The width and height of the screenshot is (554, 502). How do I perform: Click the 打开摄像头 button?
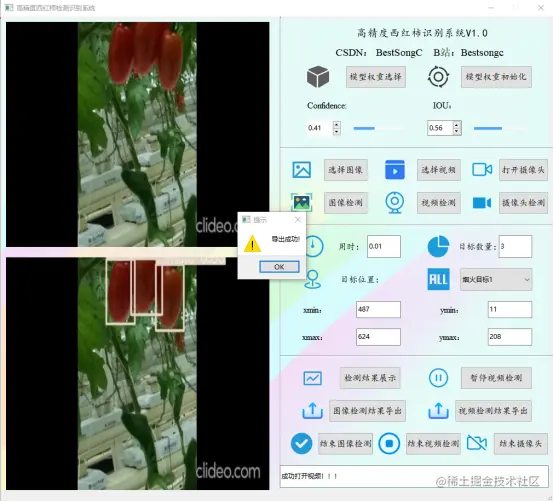coord(523,170)
